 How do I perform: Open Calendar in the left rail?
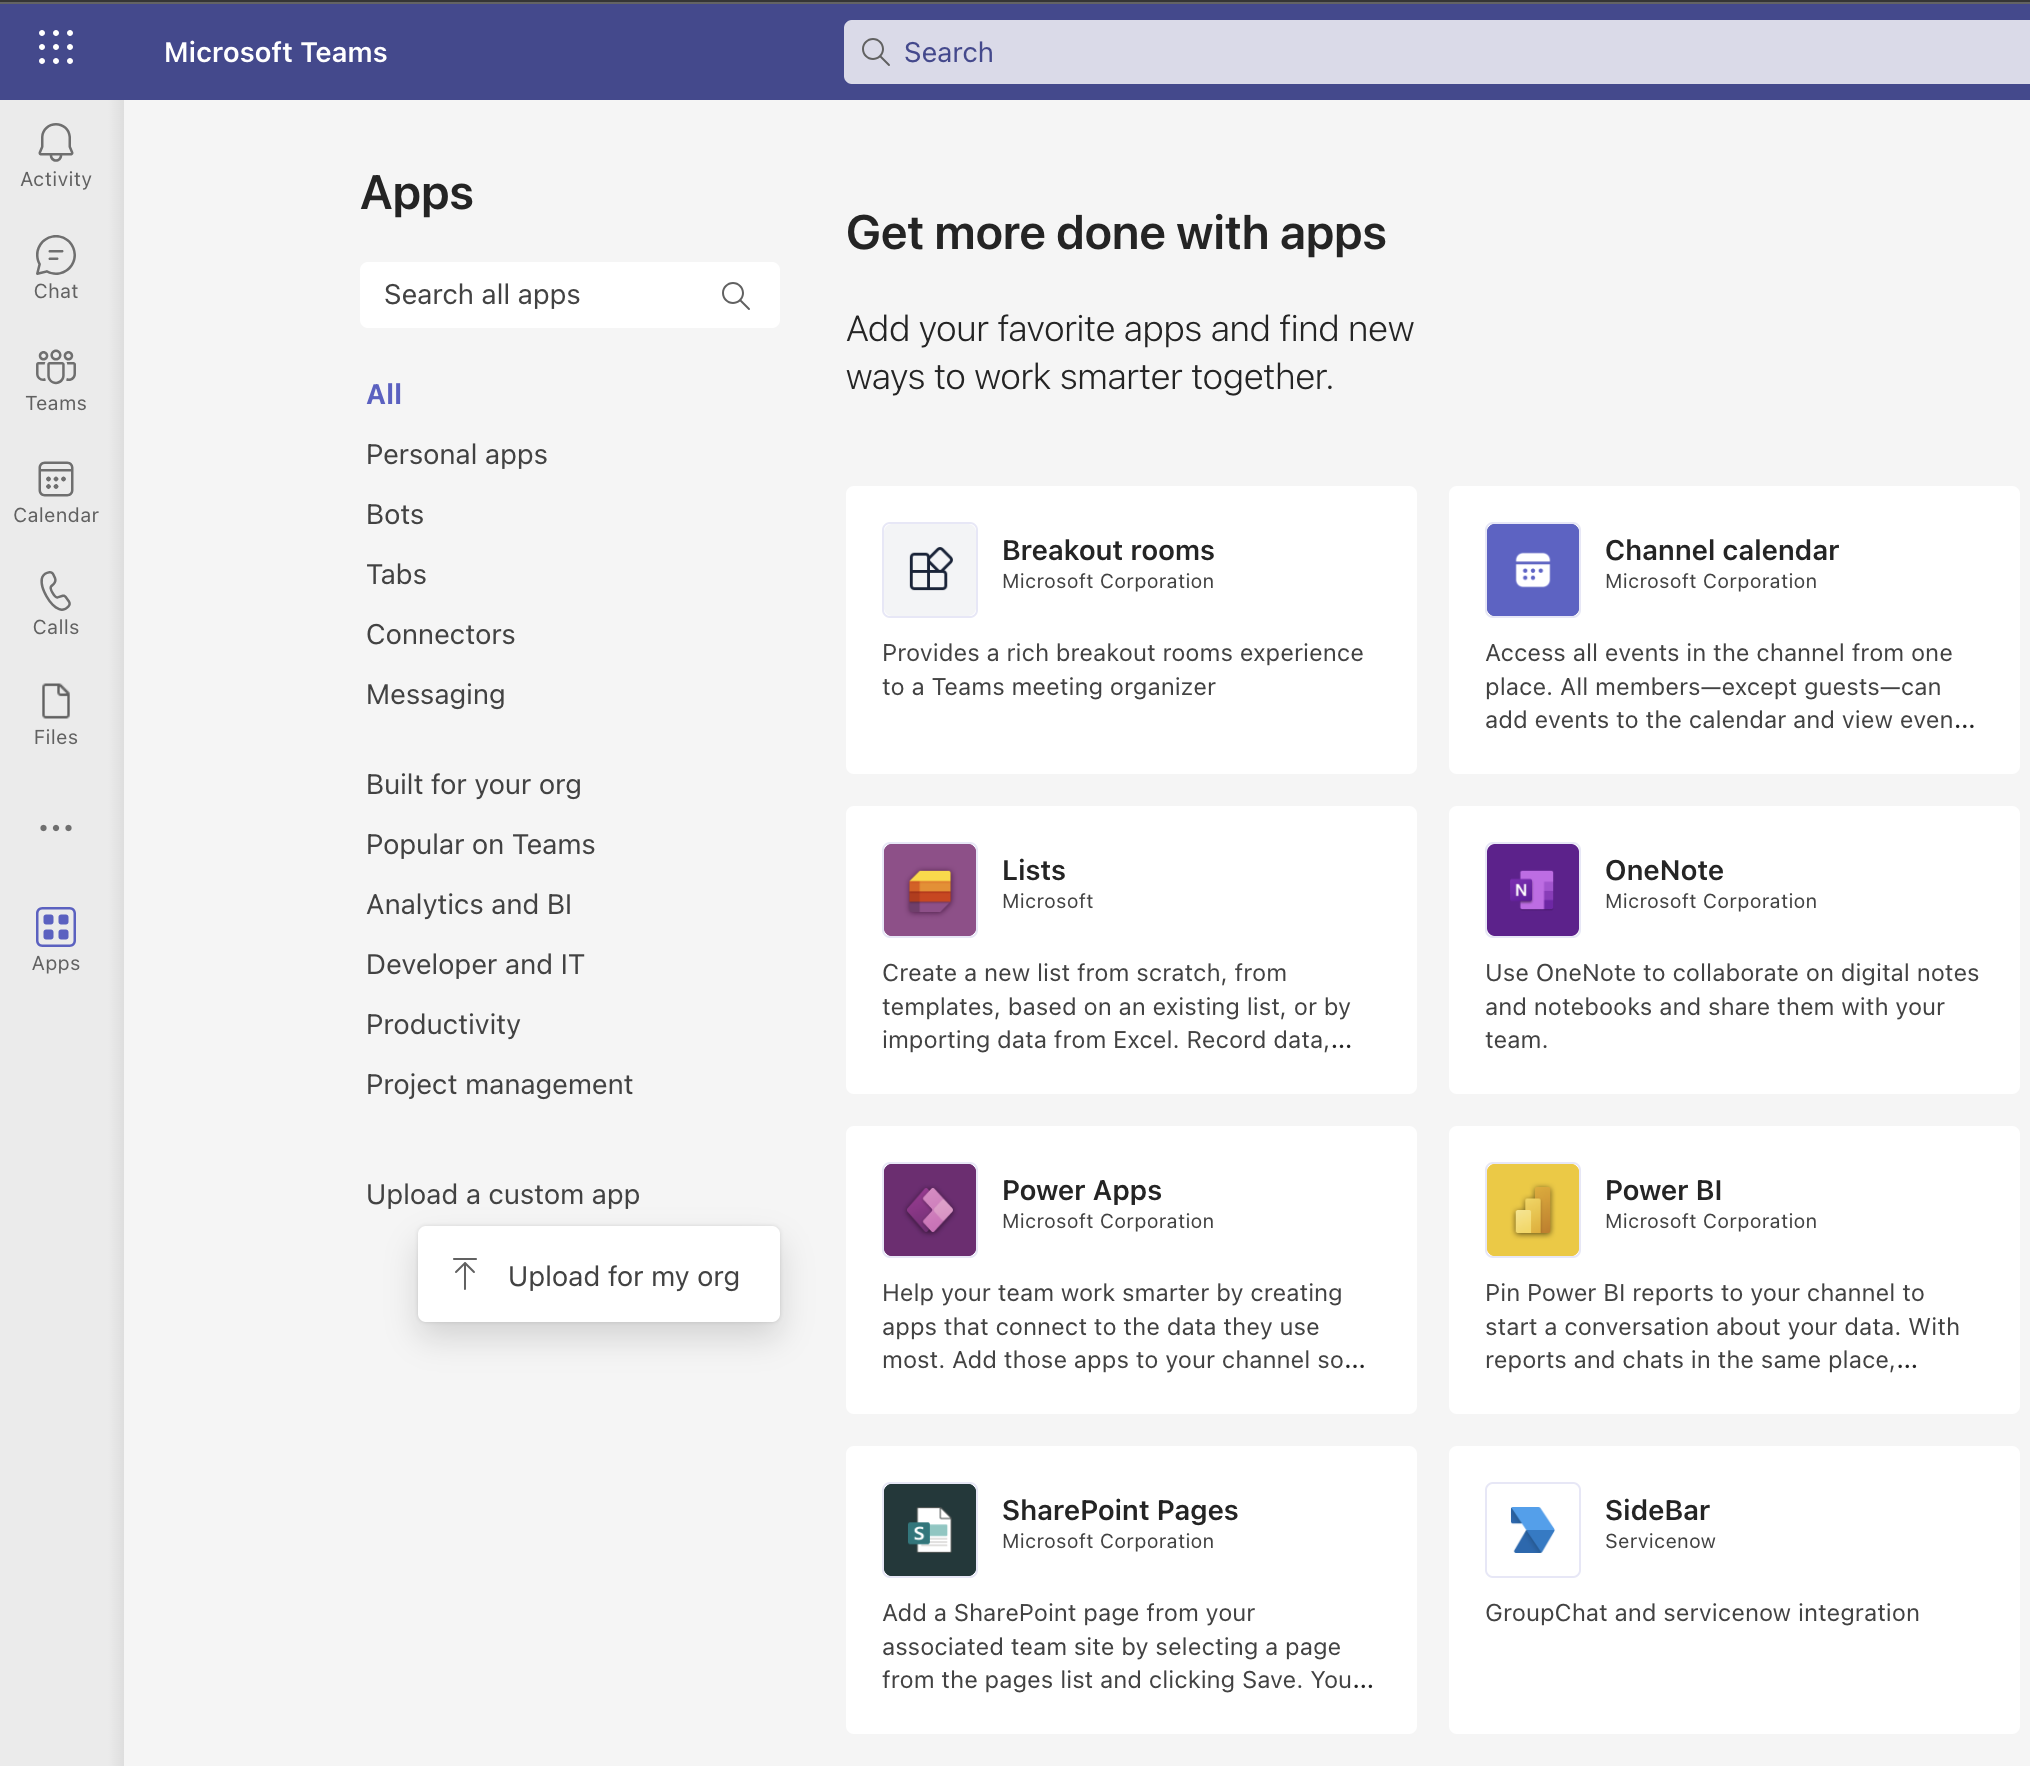(56, 492)
